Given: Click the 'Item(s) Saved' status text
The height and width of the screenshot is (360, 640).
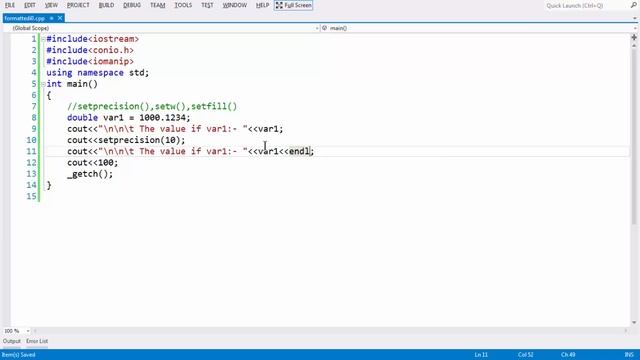Looking at the screenshot, I should pos(19,355).
